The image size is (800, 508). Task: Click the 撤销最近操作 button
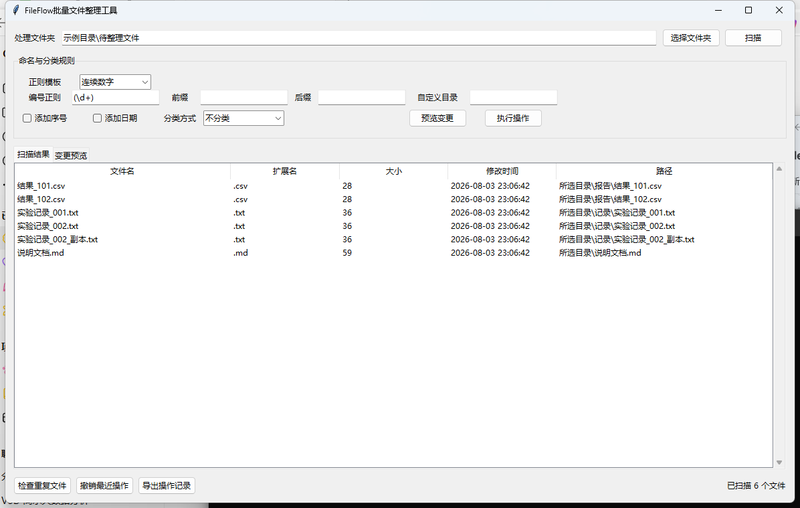[x=104, y=486]
